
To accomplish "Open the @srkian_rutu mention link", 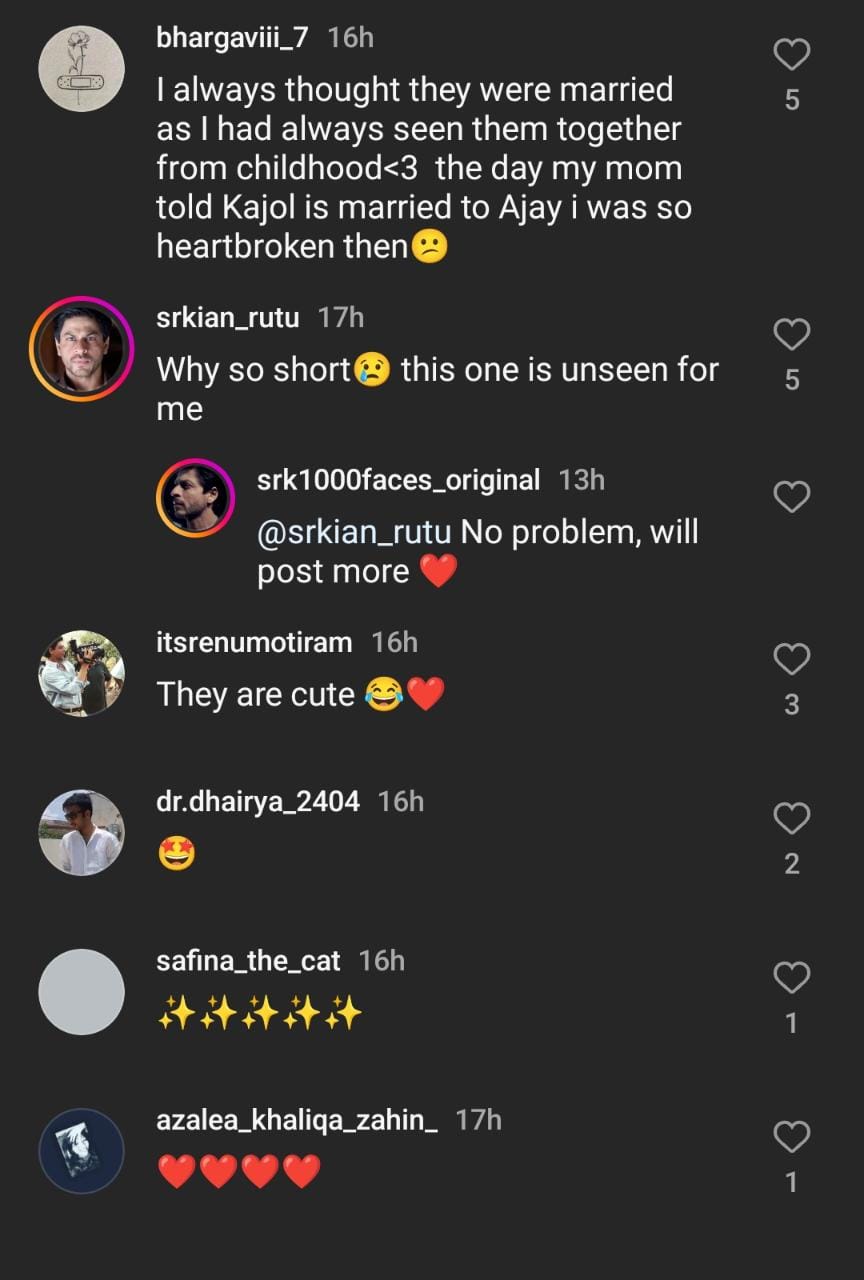I will tap(354, 532).
